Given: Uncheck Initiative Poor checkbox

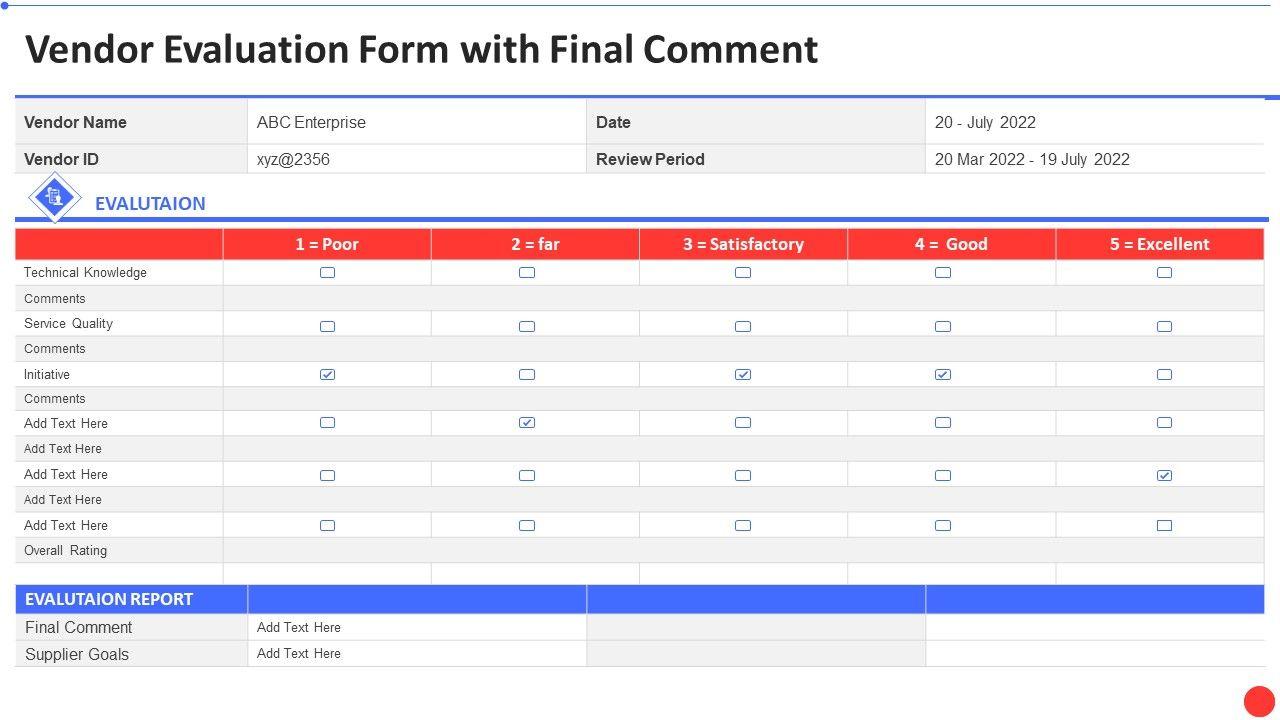Looking at the screenshot, I should [327, 375].
